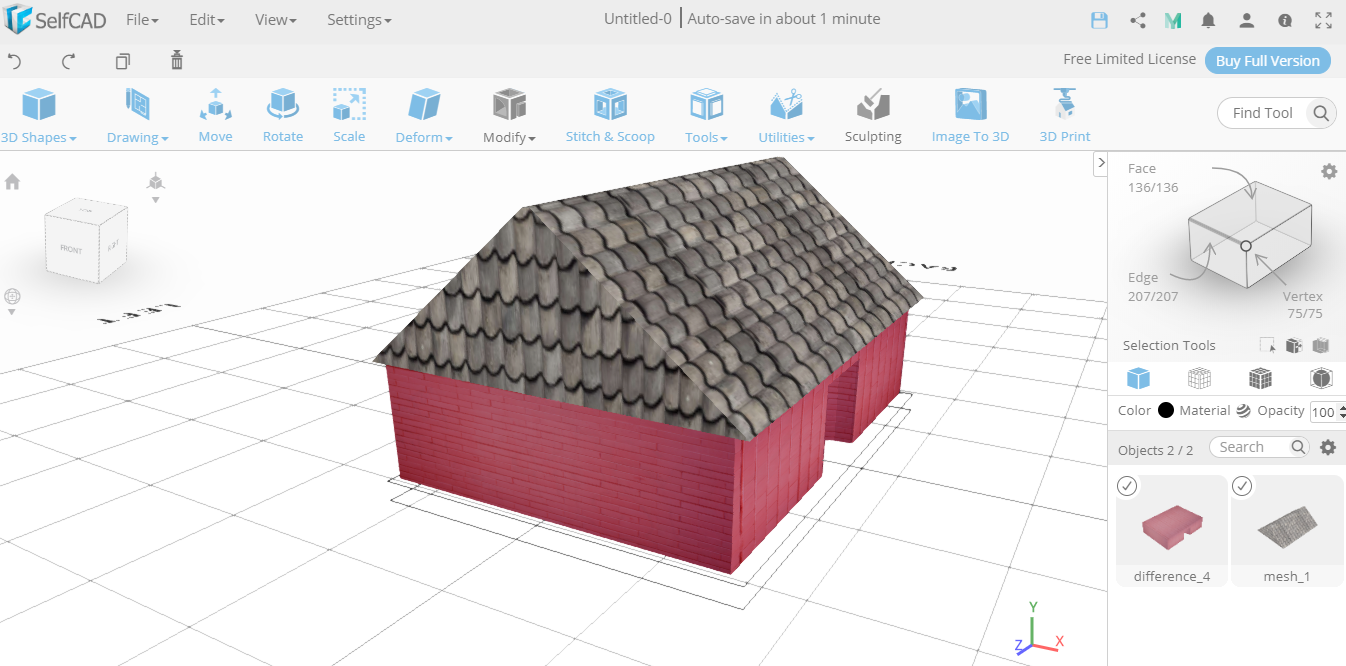This screenshot has height=666, width=1346.
Task: Click the Share icon
Action: pos(1137,20)
